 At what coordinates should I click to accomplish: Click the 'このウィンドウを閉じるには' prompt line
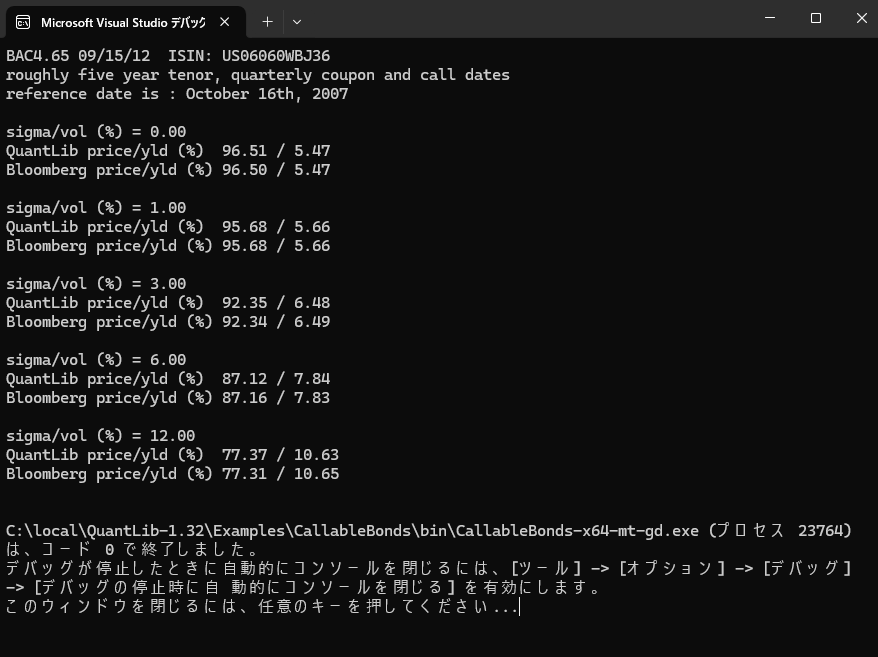(262, 607)
